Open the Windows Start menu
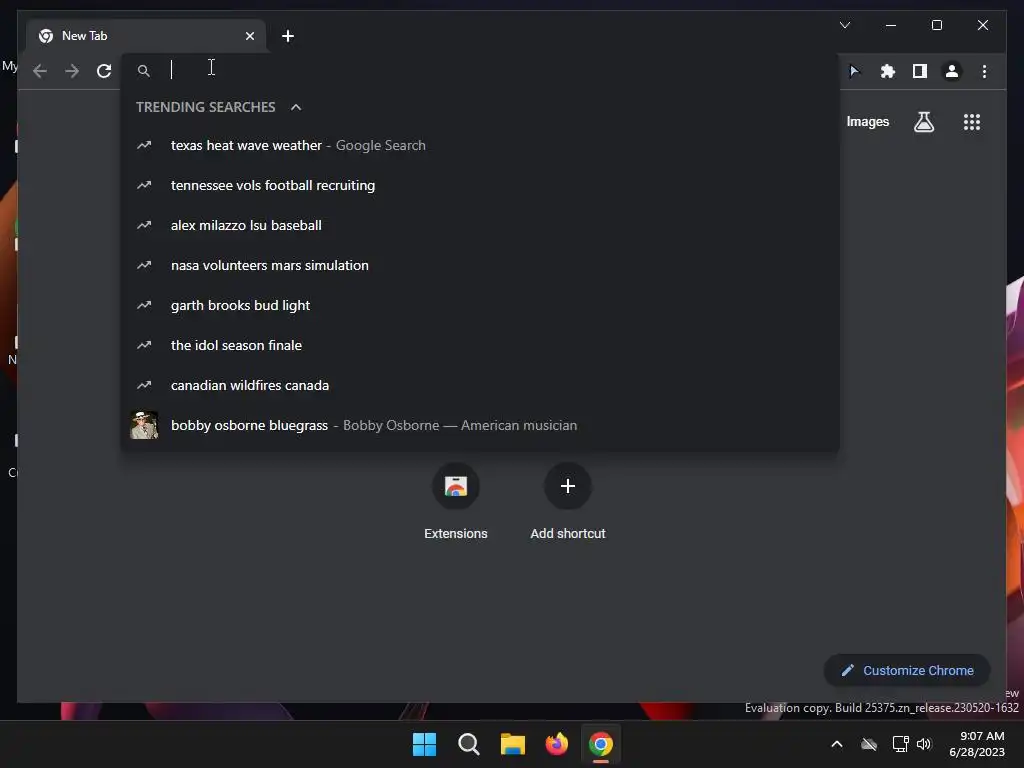This screenshot has width=1024, height=768. 424,744
